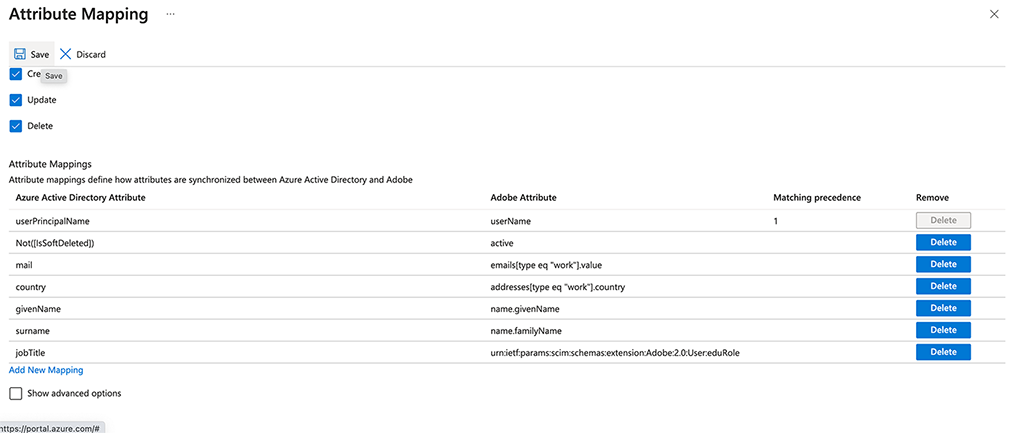Uncheck the Update checkbox

click(x=16, y=100)
